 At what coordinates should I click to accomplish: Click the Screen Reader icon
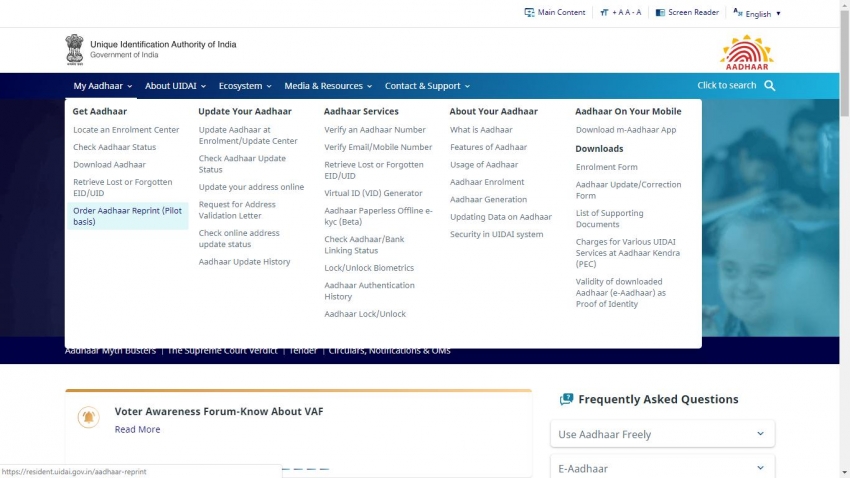click(x=660, y=13)
